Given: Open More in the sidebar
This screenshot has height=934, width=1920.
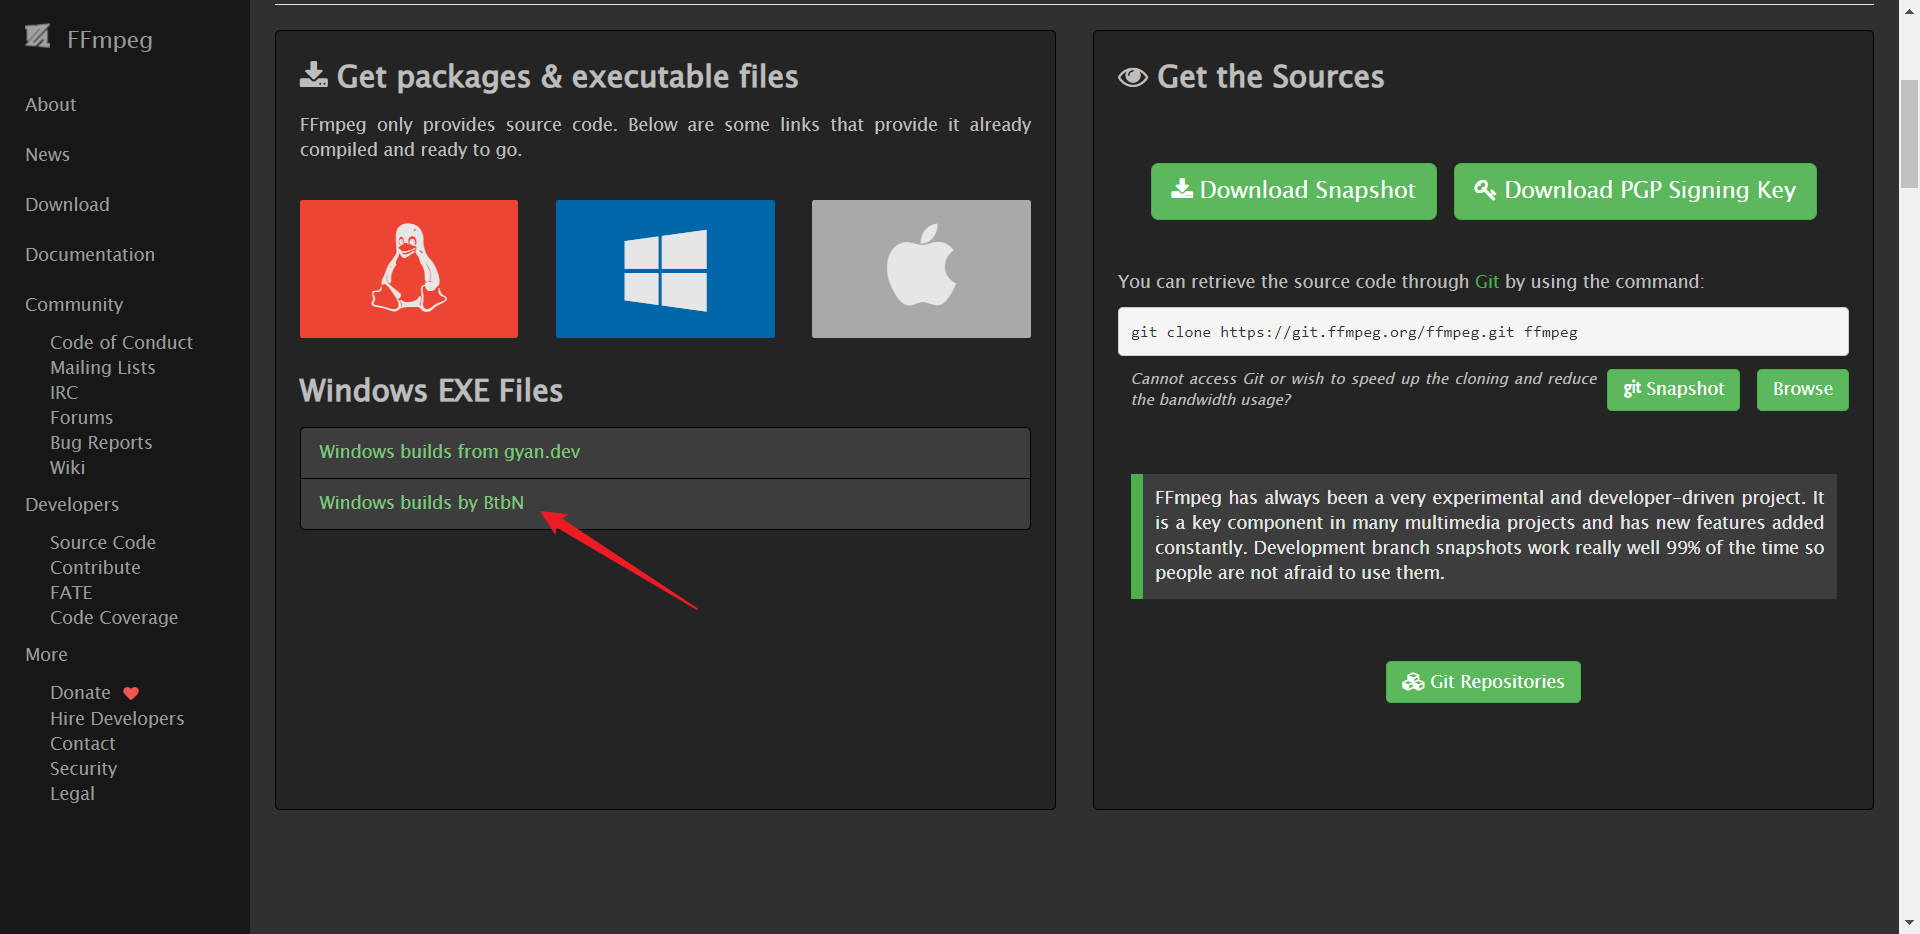Looking at the screenshot, I should [46, 655].
